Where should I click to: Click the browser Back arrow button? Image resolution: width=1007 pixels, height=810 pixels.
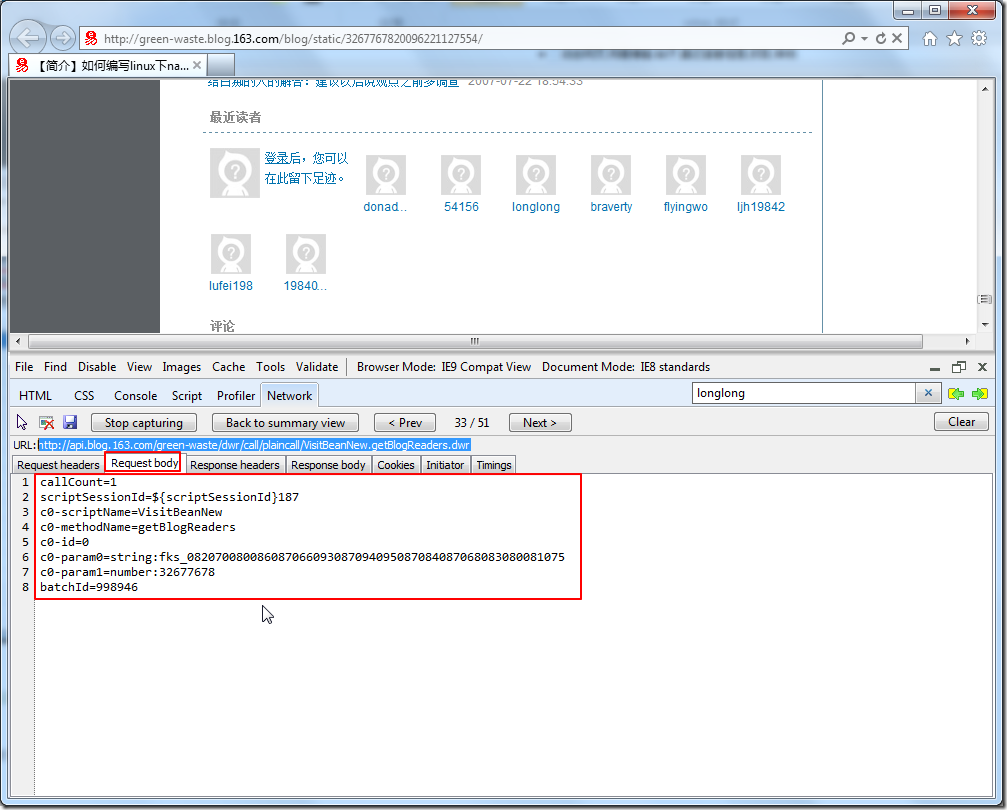[28, 38]
